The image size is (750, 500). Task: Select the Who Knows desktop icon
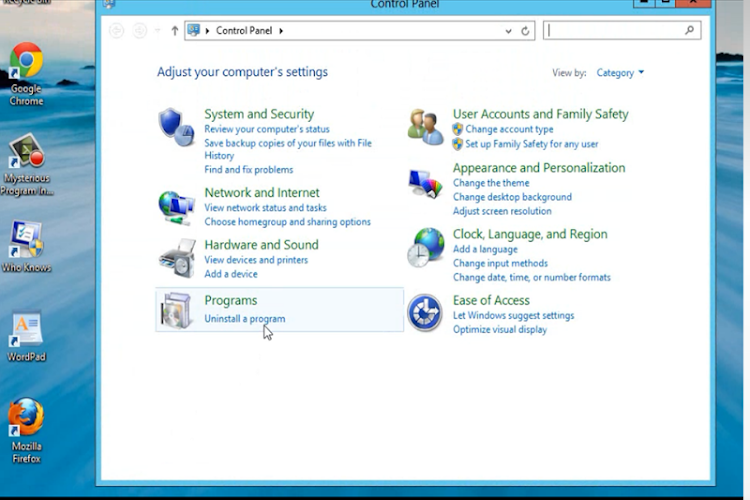point(26,246)
